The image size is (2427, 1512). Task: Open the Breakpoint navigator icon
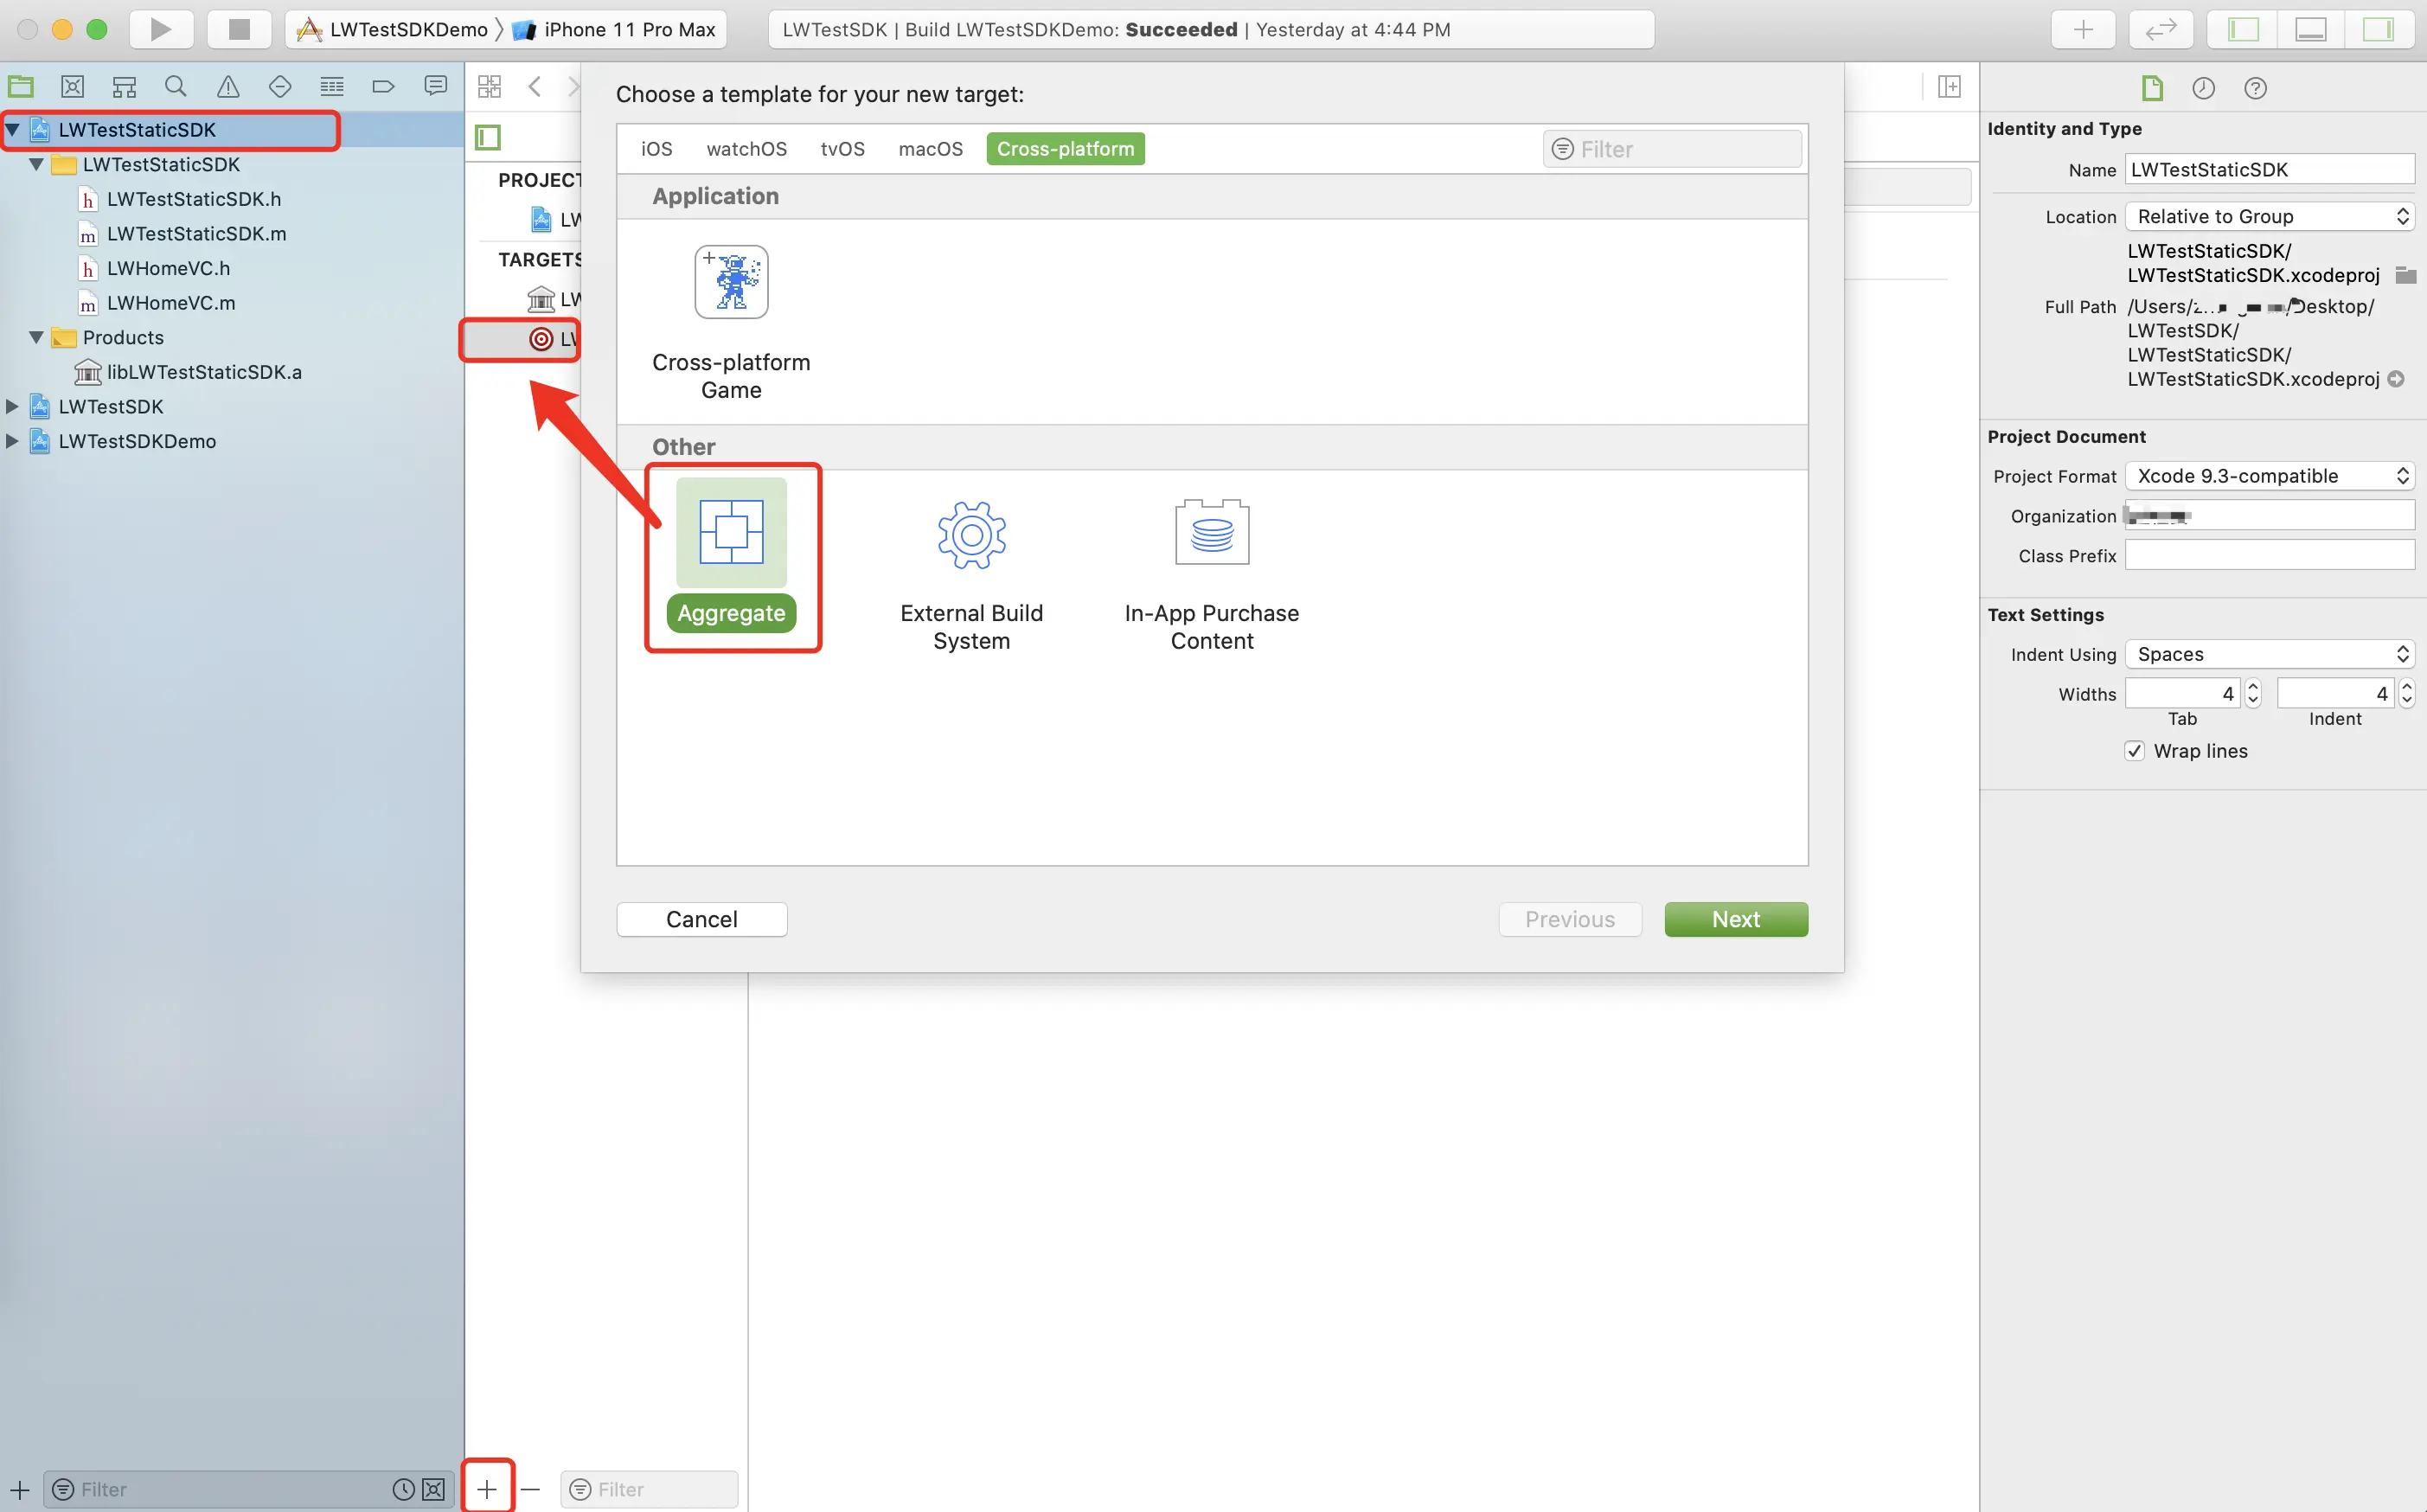[x=383, y=87]
